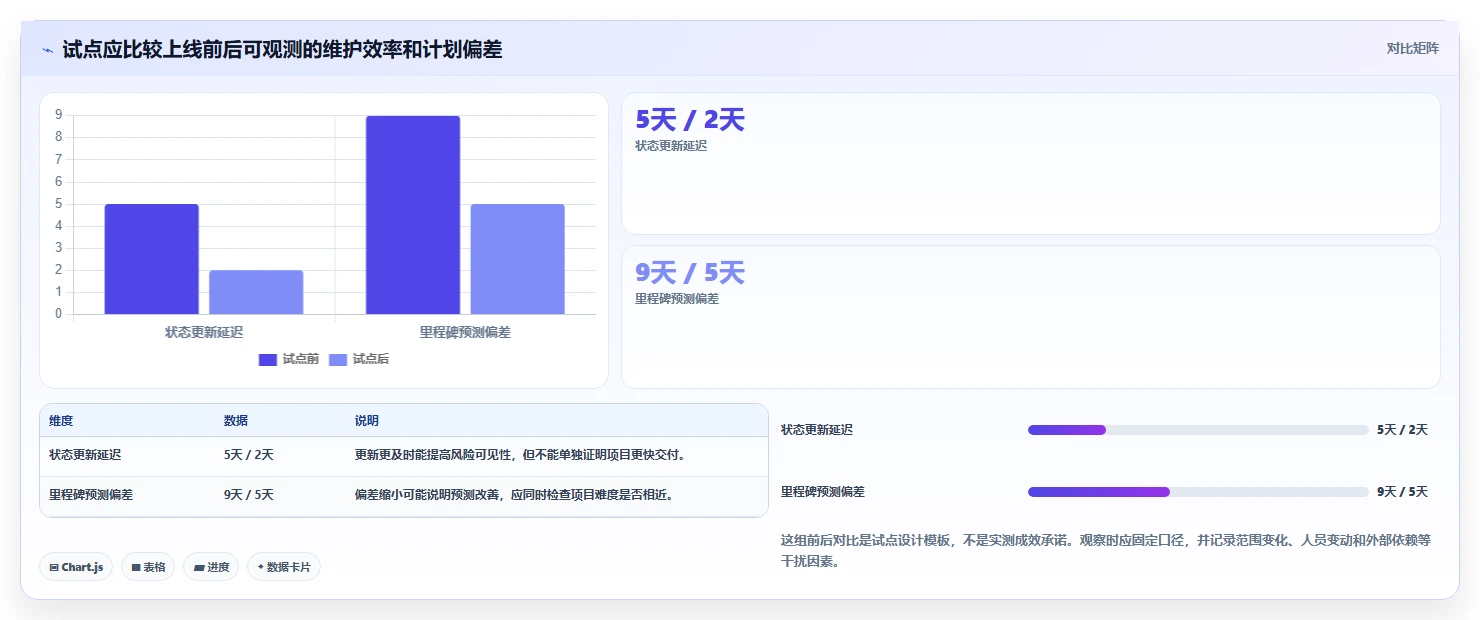Viewport: 1480px width, 620px height.
Task: Click the 状态更新延迟 caption in the data card
Action: 671,146
